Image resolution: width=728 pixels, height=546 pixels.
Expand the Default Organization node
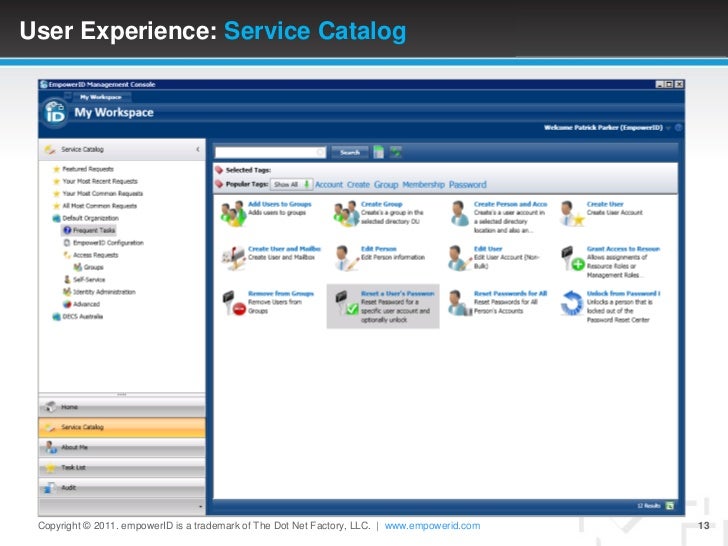pyautogui.click(x=91, y=218)
